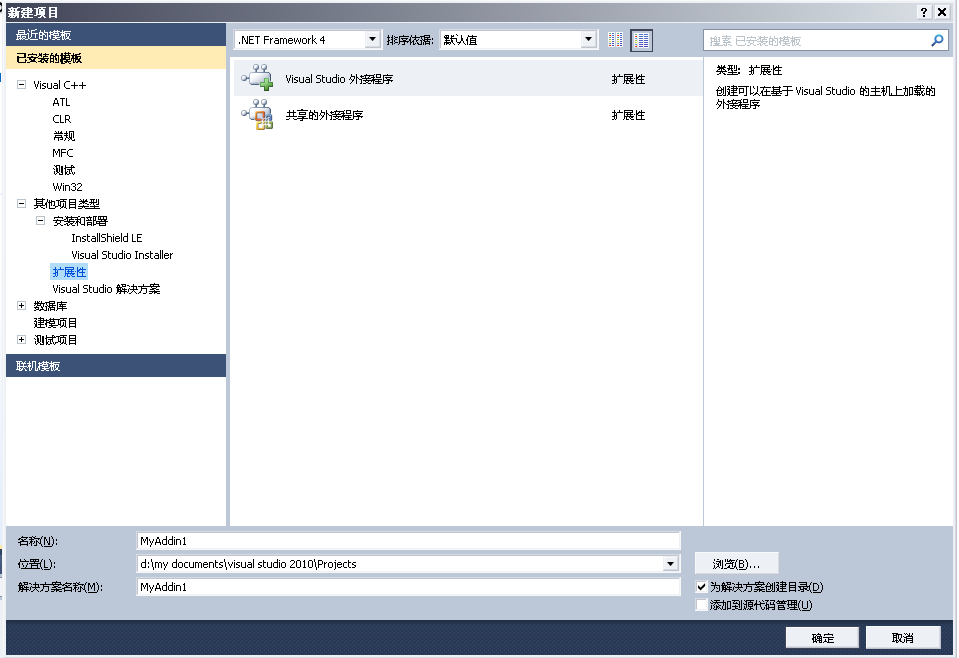Select the Visual Studio 外接程序 template icon

click(x=257, y=78)
